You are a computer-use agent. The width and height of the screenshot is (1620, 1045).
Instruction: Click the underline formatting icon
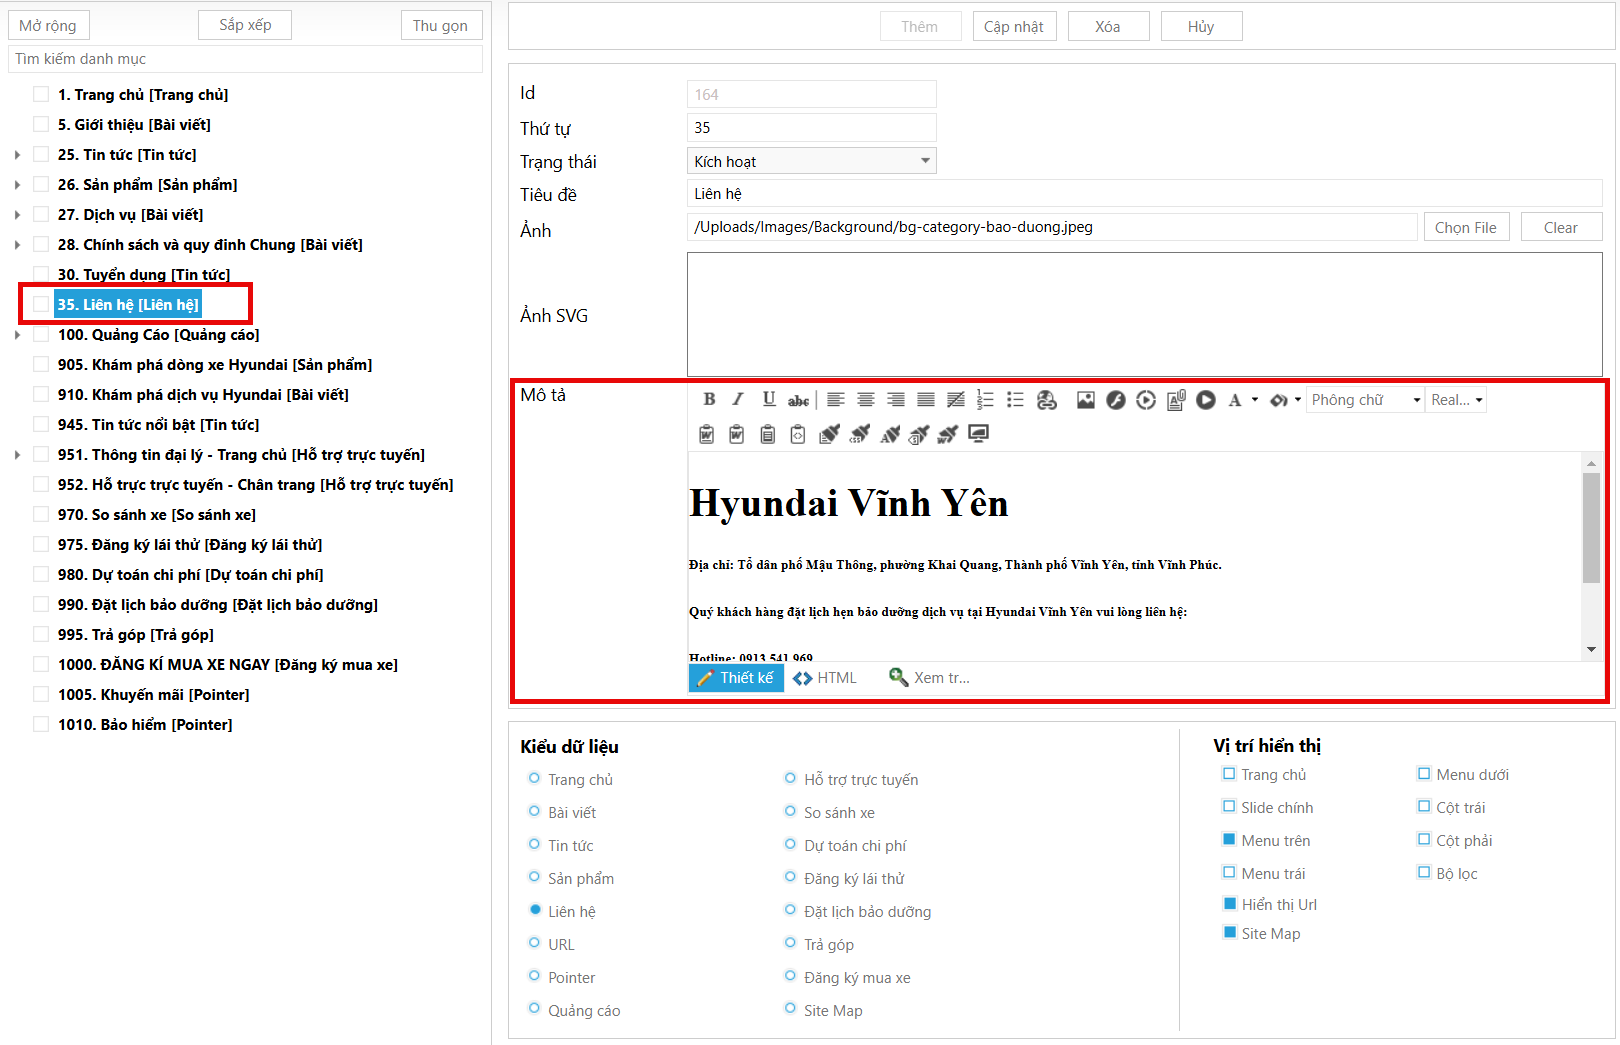tap(768, 400)
